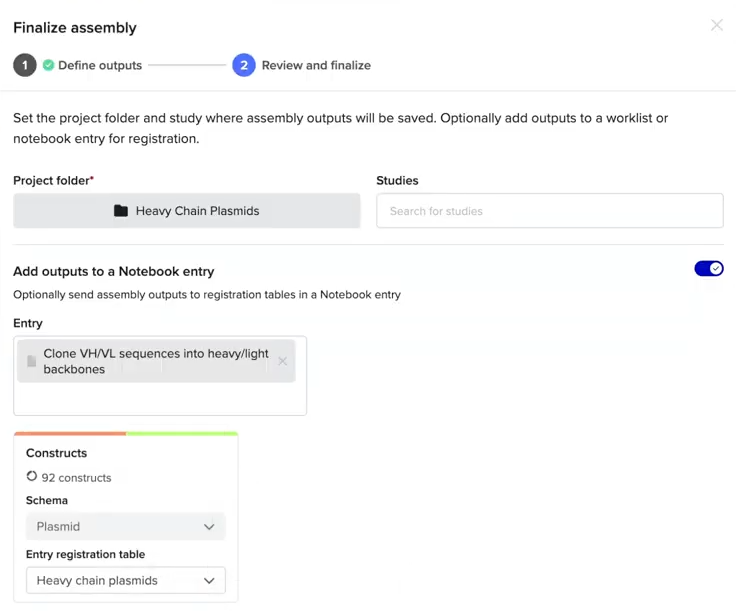The image size is (736, 611).
Task: Click the empty area in Entry box
Action: point(160,400)
